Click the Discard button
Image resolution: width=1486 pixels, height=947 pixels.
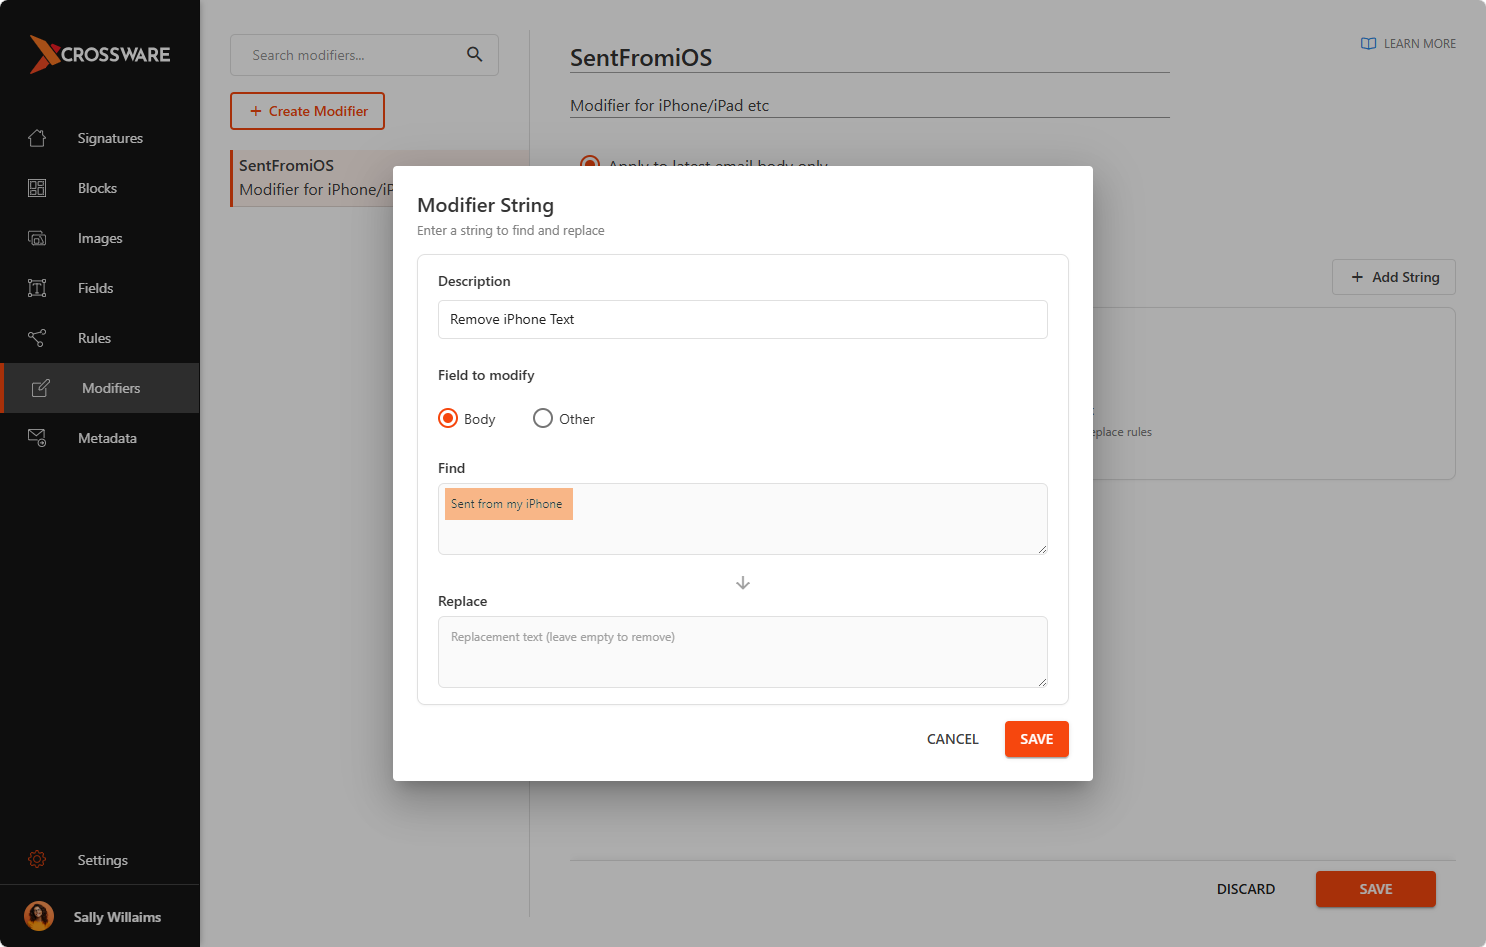point(1246,889)
